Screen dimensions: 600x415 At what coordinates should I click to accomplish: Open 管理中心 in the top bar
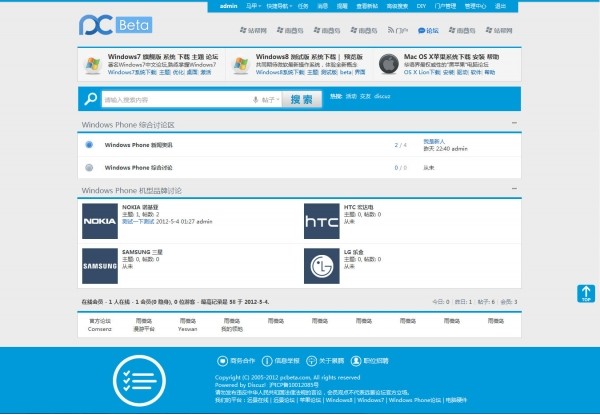pos(475,6)
